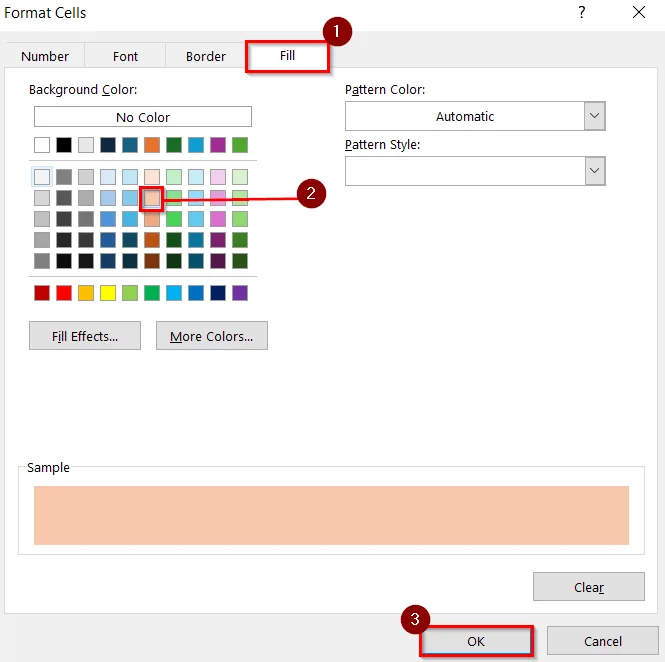Click the Sample color preview area

click(331, 515)
